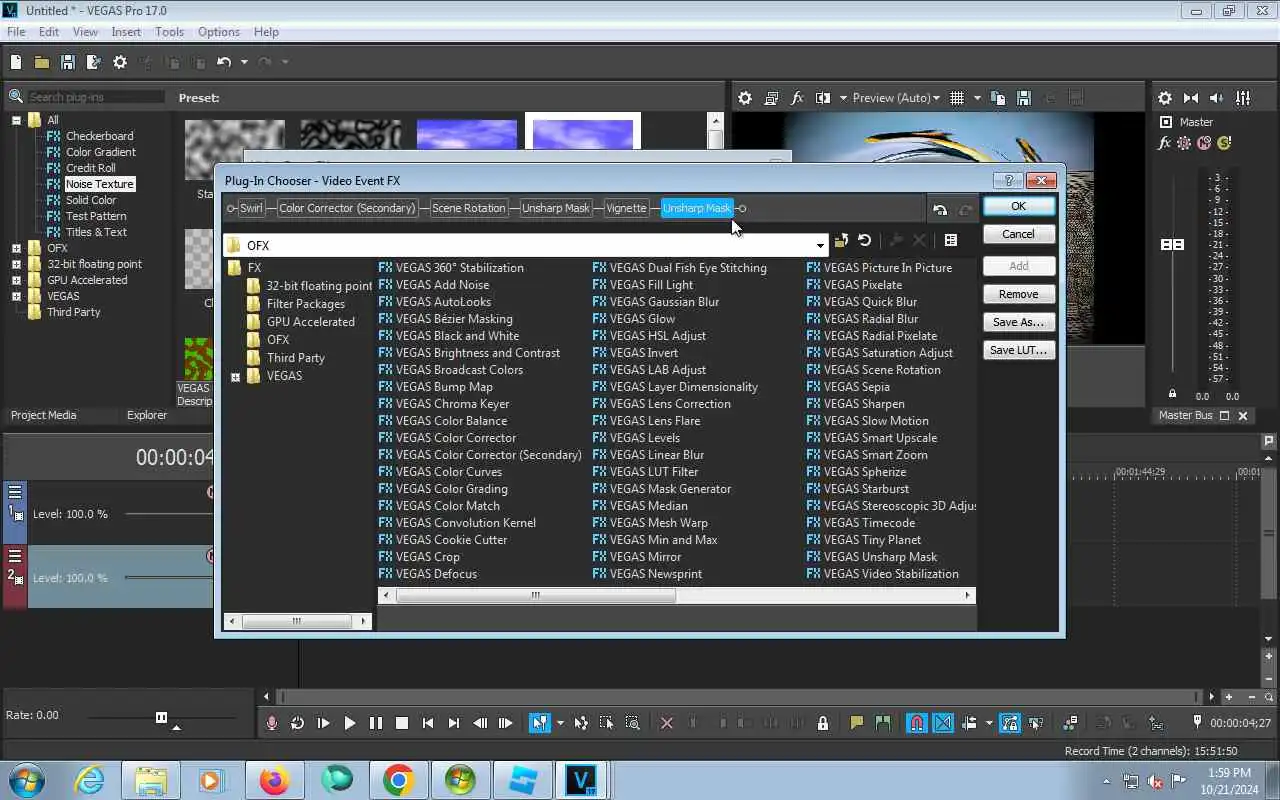Expand the 32-bit floating point tree node
Viewport: 1280px width, 800px height.
point(16,264)
